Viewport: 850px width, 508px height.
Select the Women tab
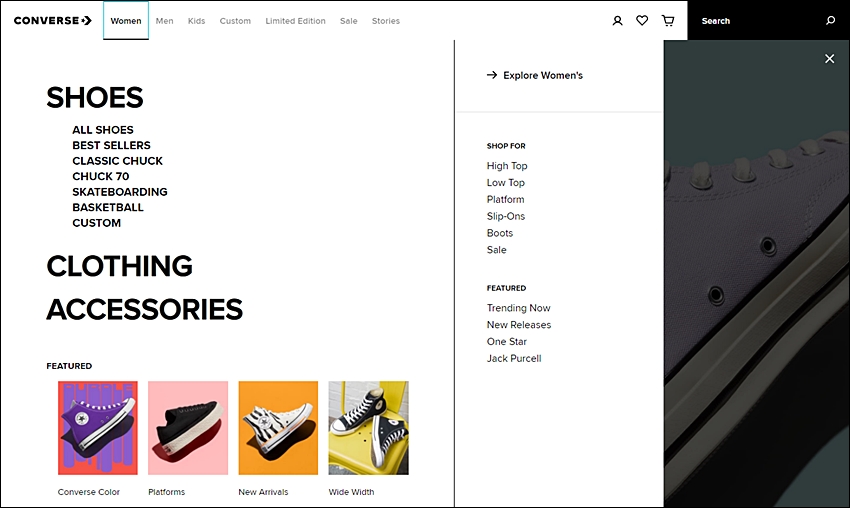126,21
